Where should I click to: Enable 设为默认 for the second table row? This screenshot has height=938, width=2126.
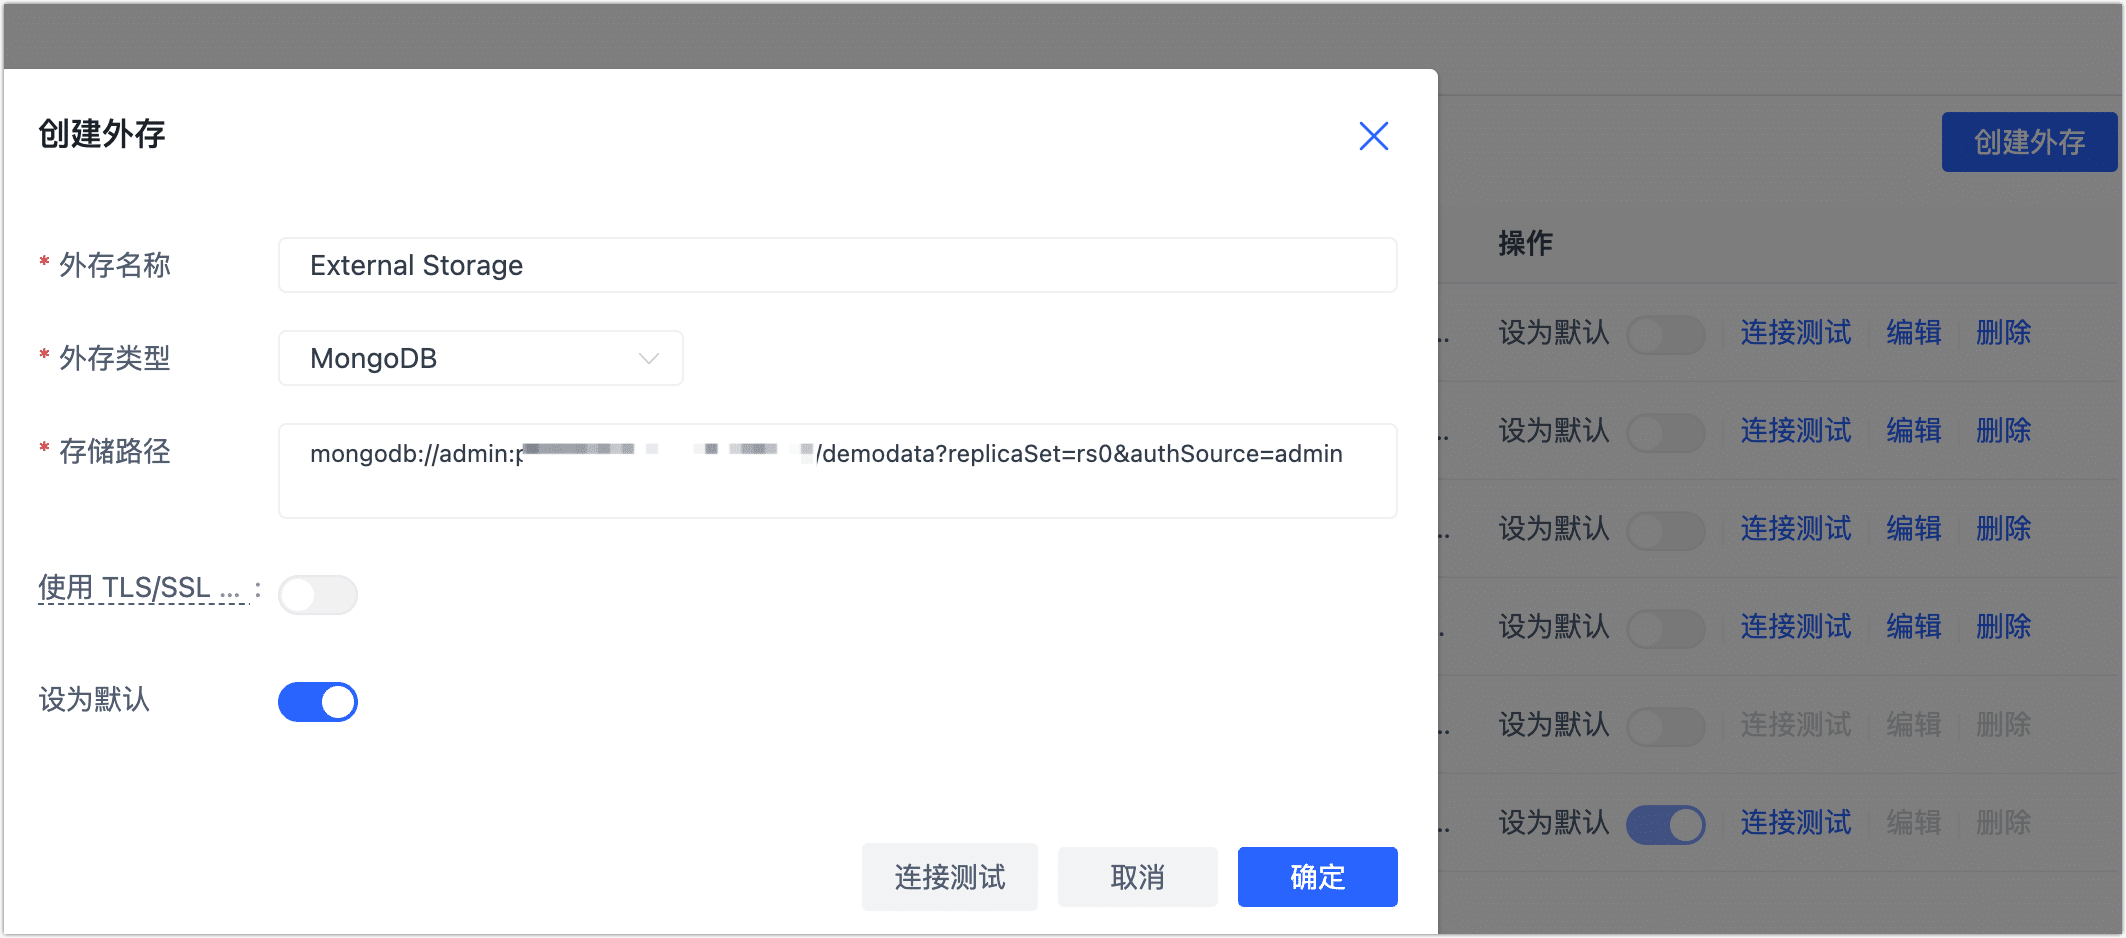pyautogui.click(x=1665, y=432)
